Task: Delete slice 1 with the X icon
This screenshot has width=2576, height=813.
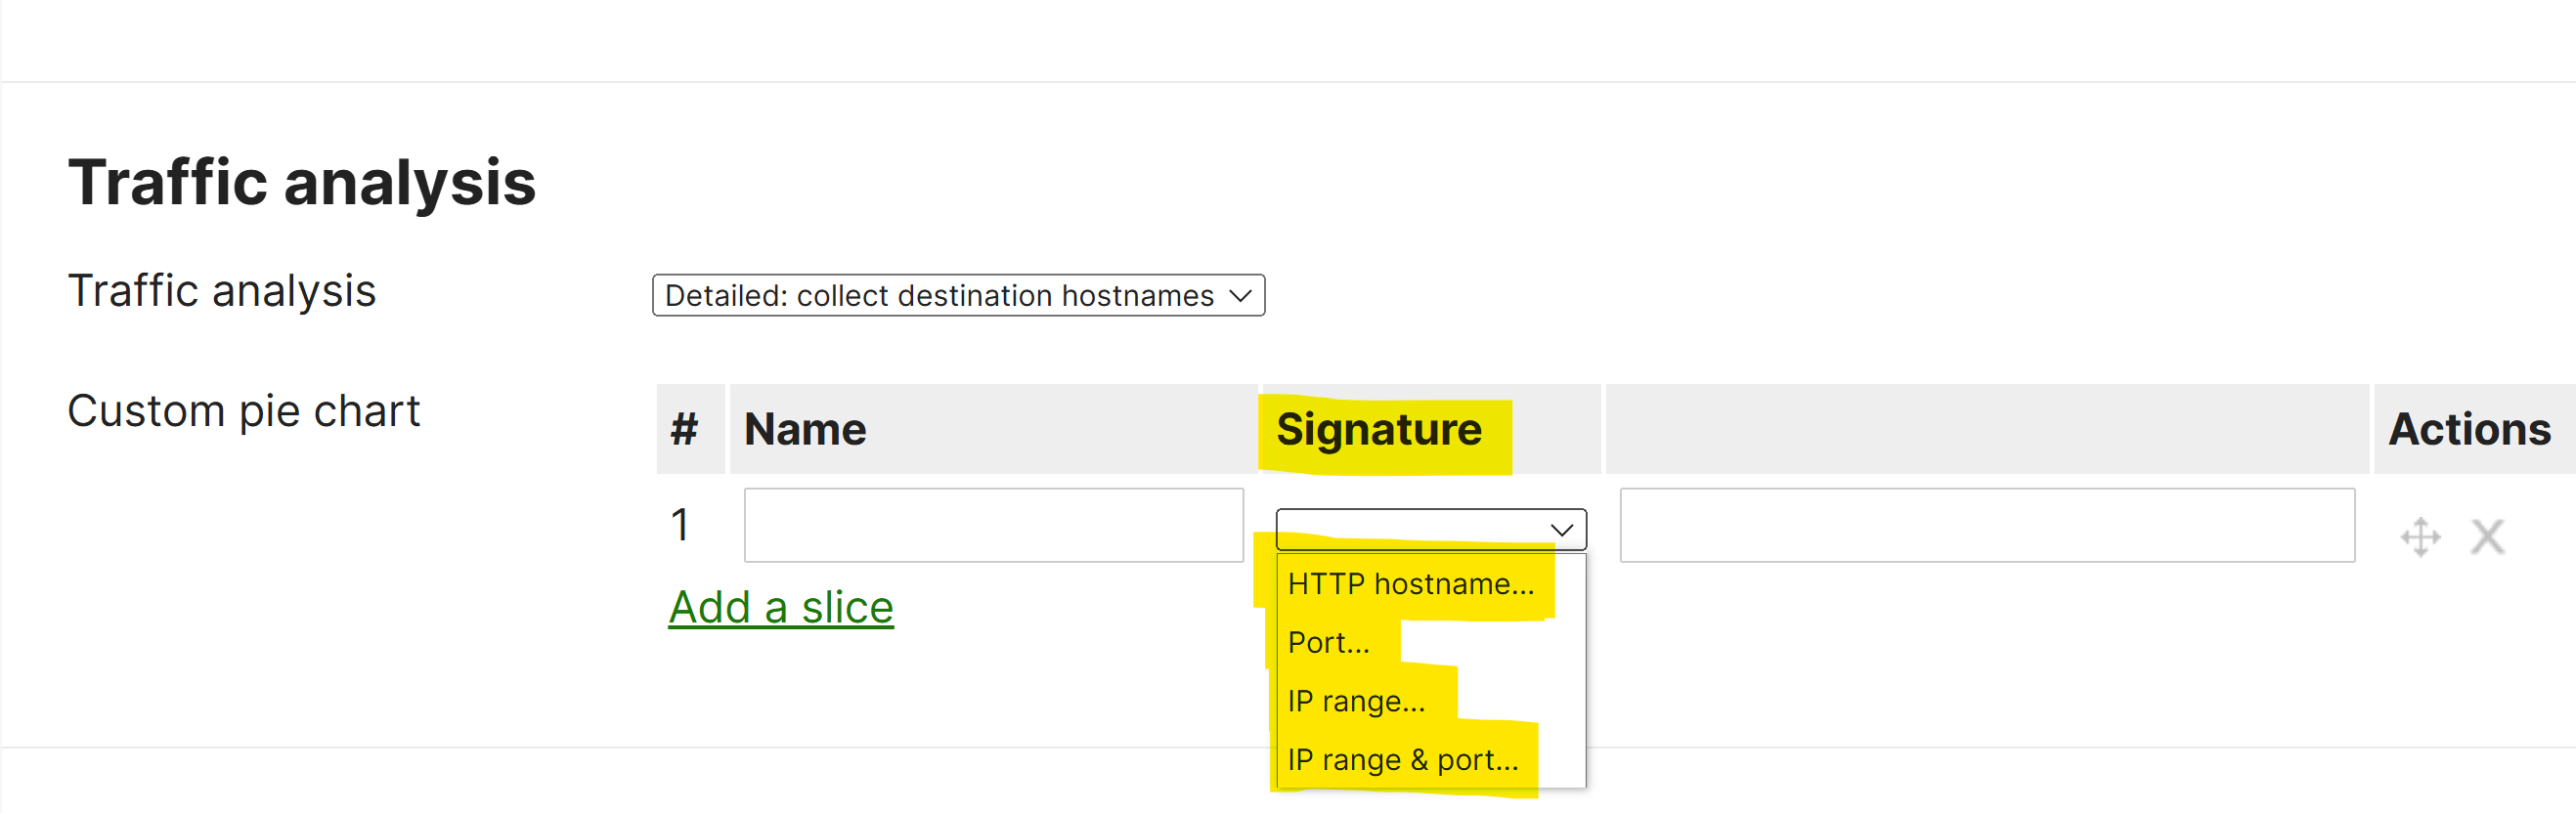Action: pyautogui.click(x=2486, y=537)
